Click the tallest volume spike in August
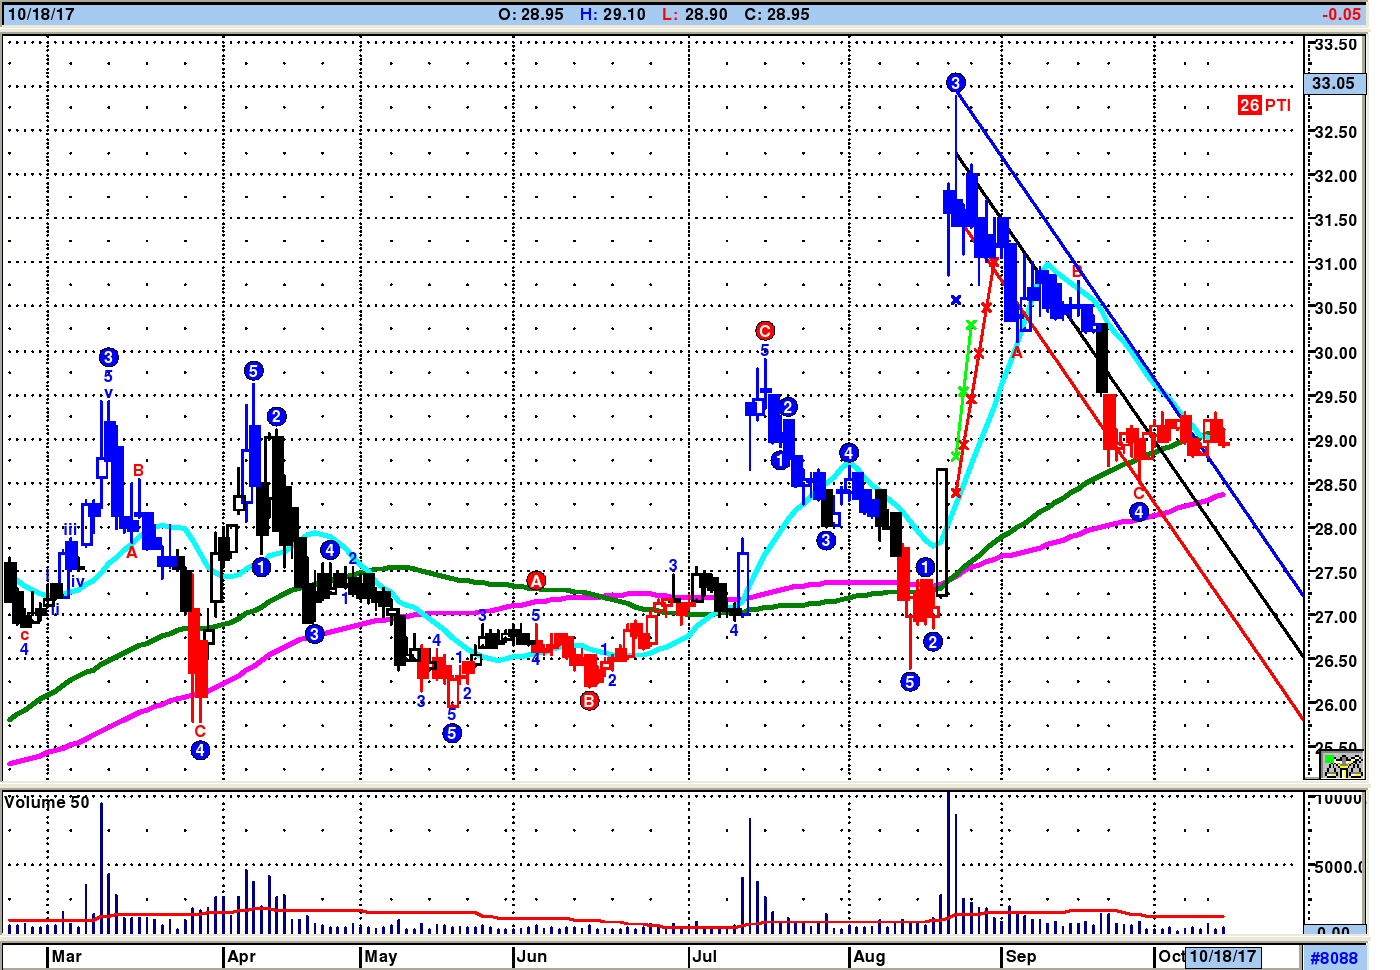1400x970 pixels. pos(949,862)
